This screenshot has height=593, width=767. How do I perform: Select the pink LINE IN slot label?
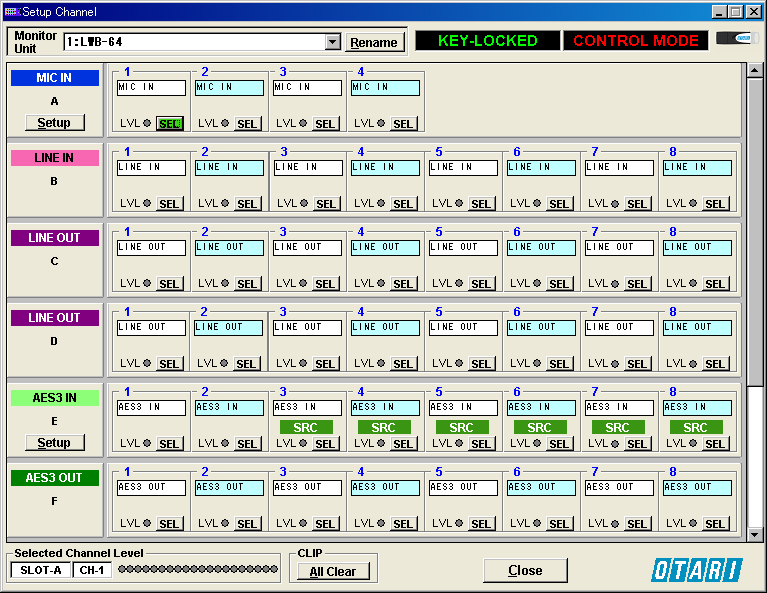tap(55, 158)
